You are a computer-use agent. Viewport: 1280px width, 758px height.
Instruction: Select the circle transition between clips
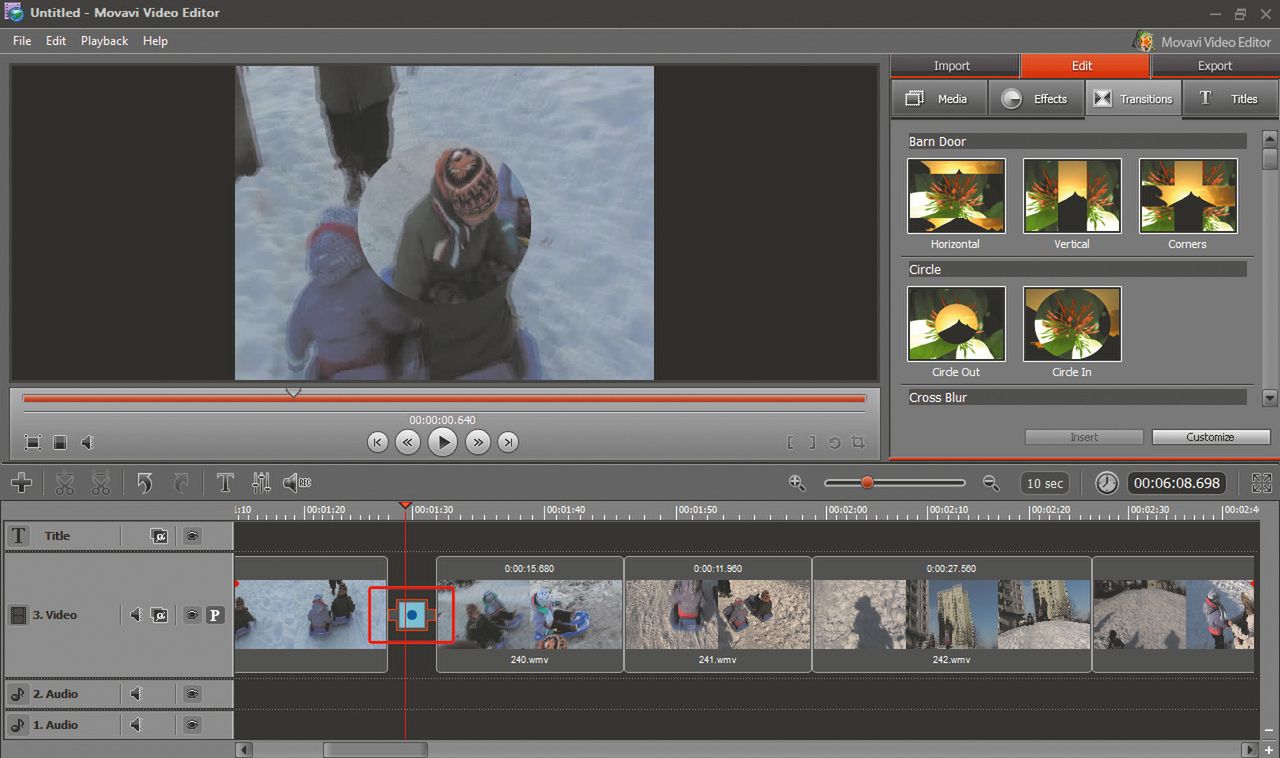click(411, 615)
